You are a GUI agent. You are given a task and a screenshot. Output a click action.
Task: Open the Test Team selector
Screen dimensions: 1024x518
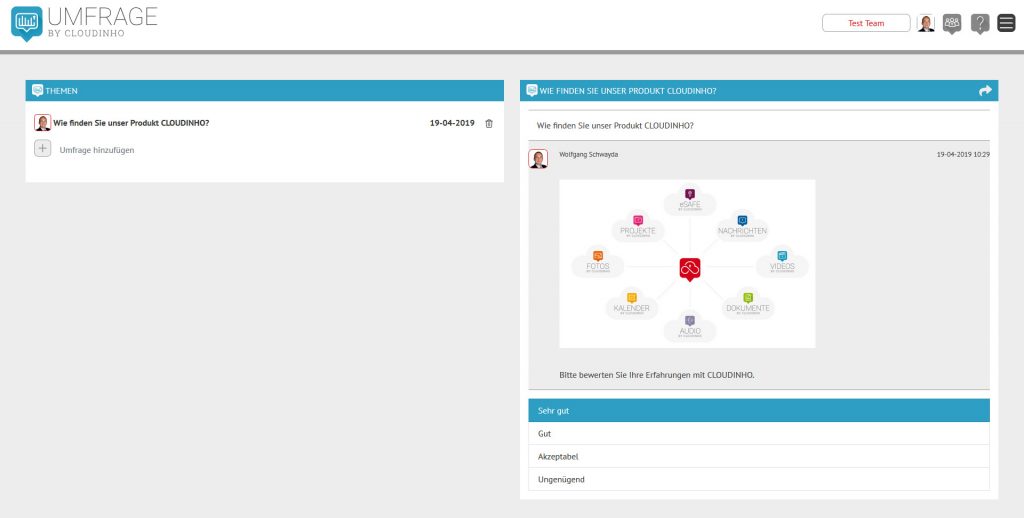click(x=866, y=23)
